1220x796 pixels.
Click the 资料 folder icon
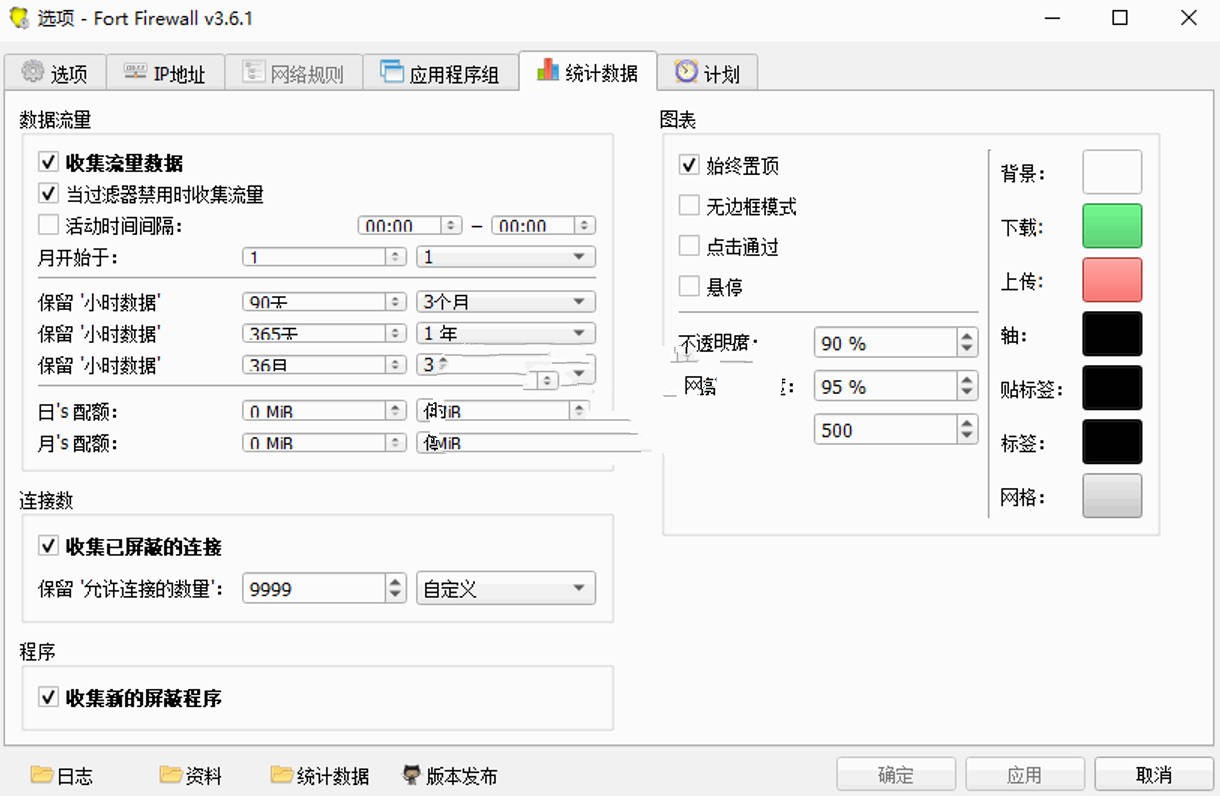pos(171,774)
